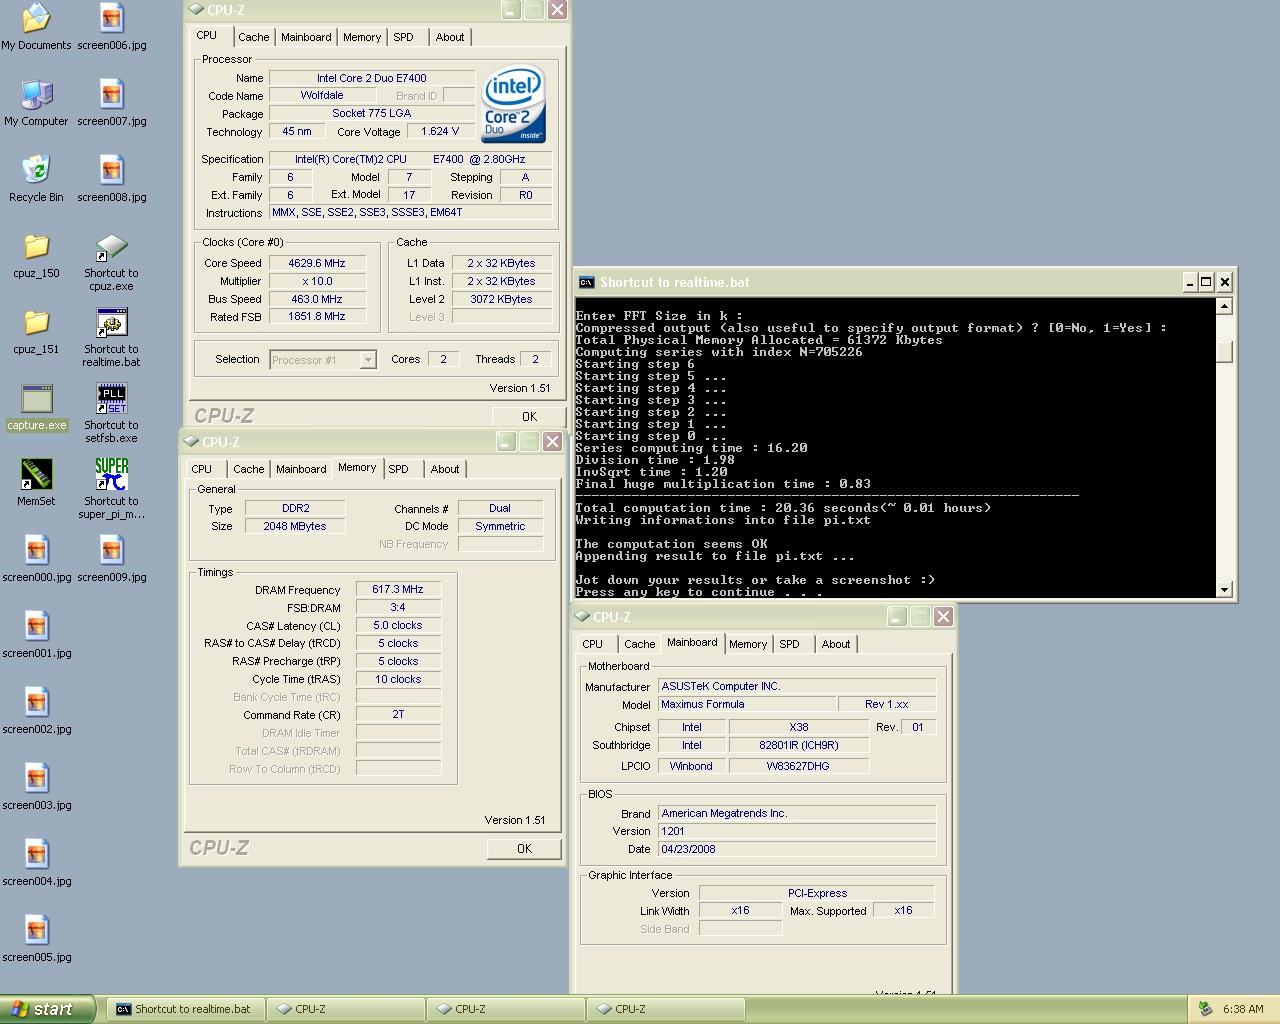The height and width of the screenshot is (1024, 1280).
Task: Activate the third CPU-Z taskbar button
Action: point(665,1009)
